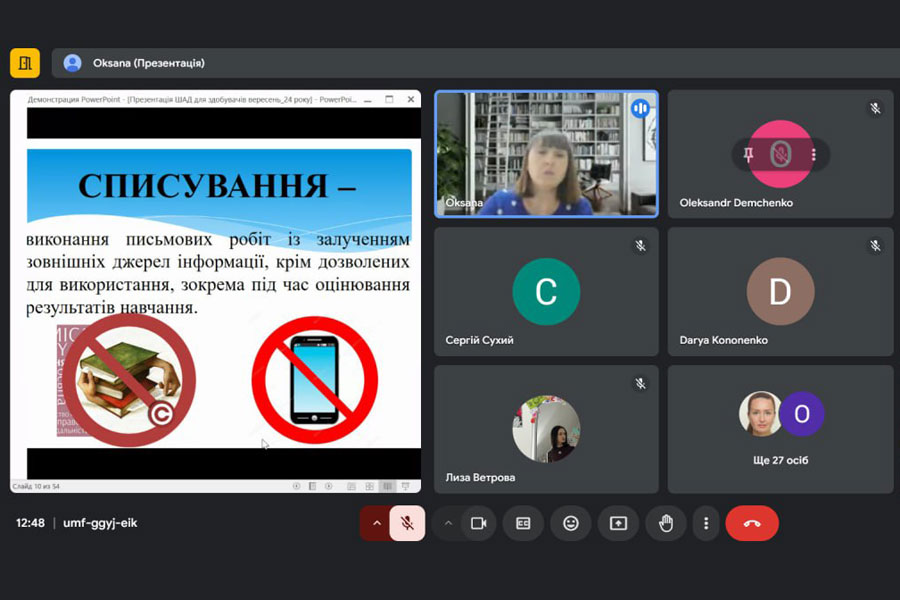Screen dimensions: 900x600
Task: Open the more options three-dot menu
Action: coord(706,523)
